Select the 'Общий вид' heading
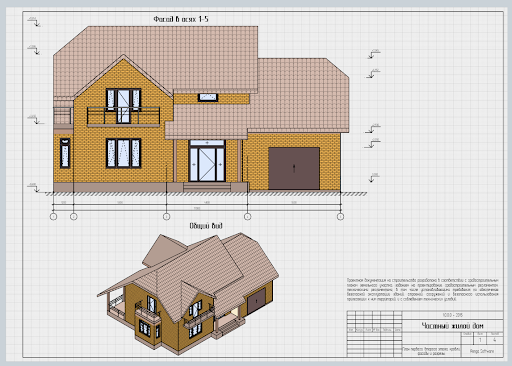 tap(206, 226)
